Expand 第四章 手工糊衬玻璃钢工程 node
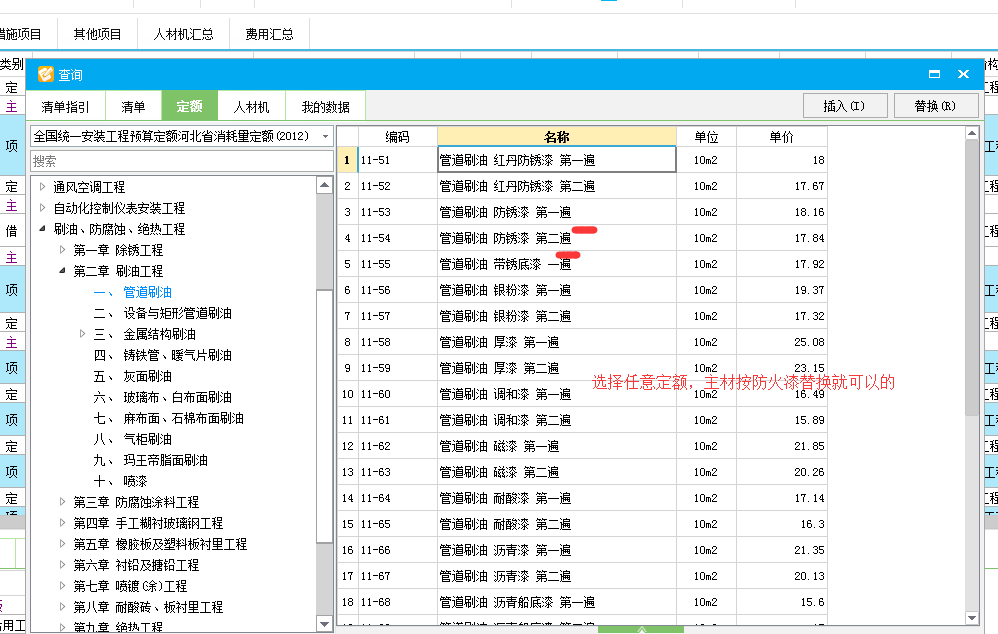This screenshot has height=634, width=998. coord(62,523)
